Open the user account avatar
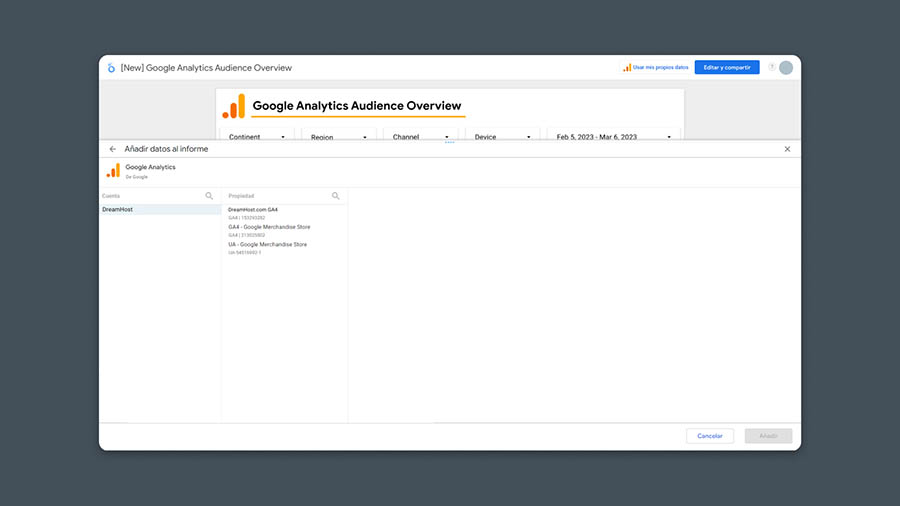This screenshot has height=506, width=900. [786, 67]
